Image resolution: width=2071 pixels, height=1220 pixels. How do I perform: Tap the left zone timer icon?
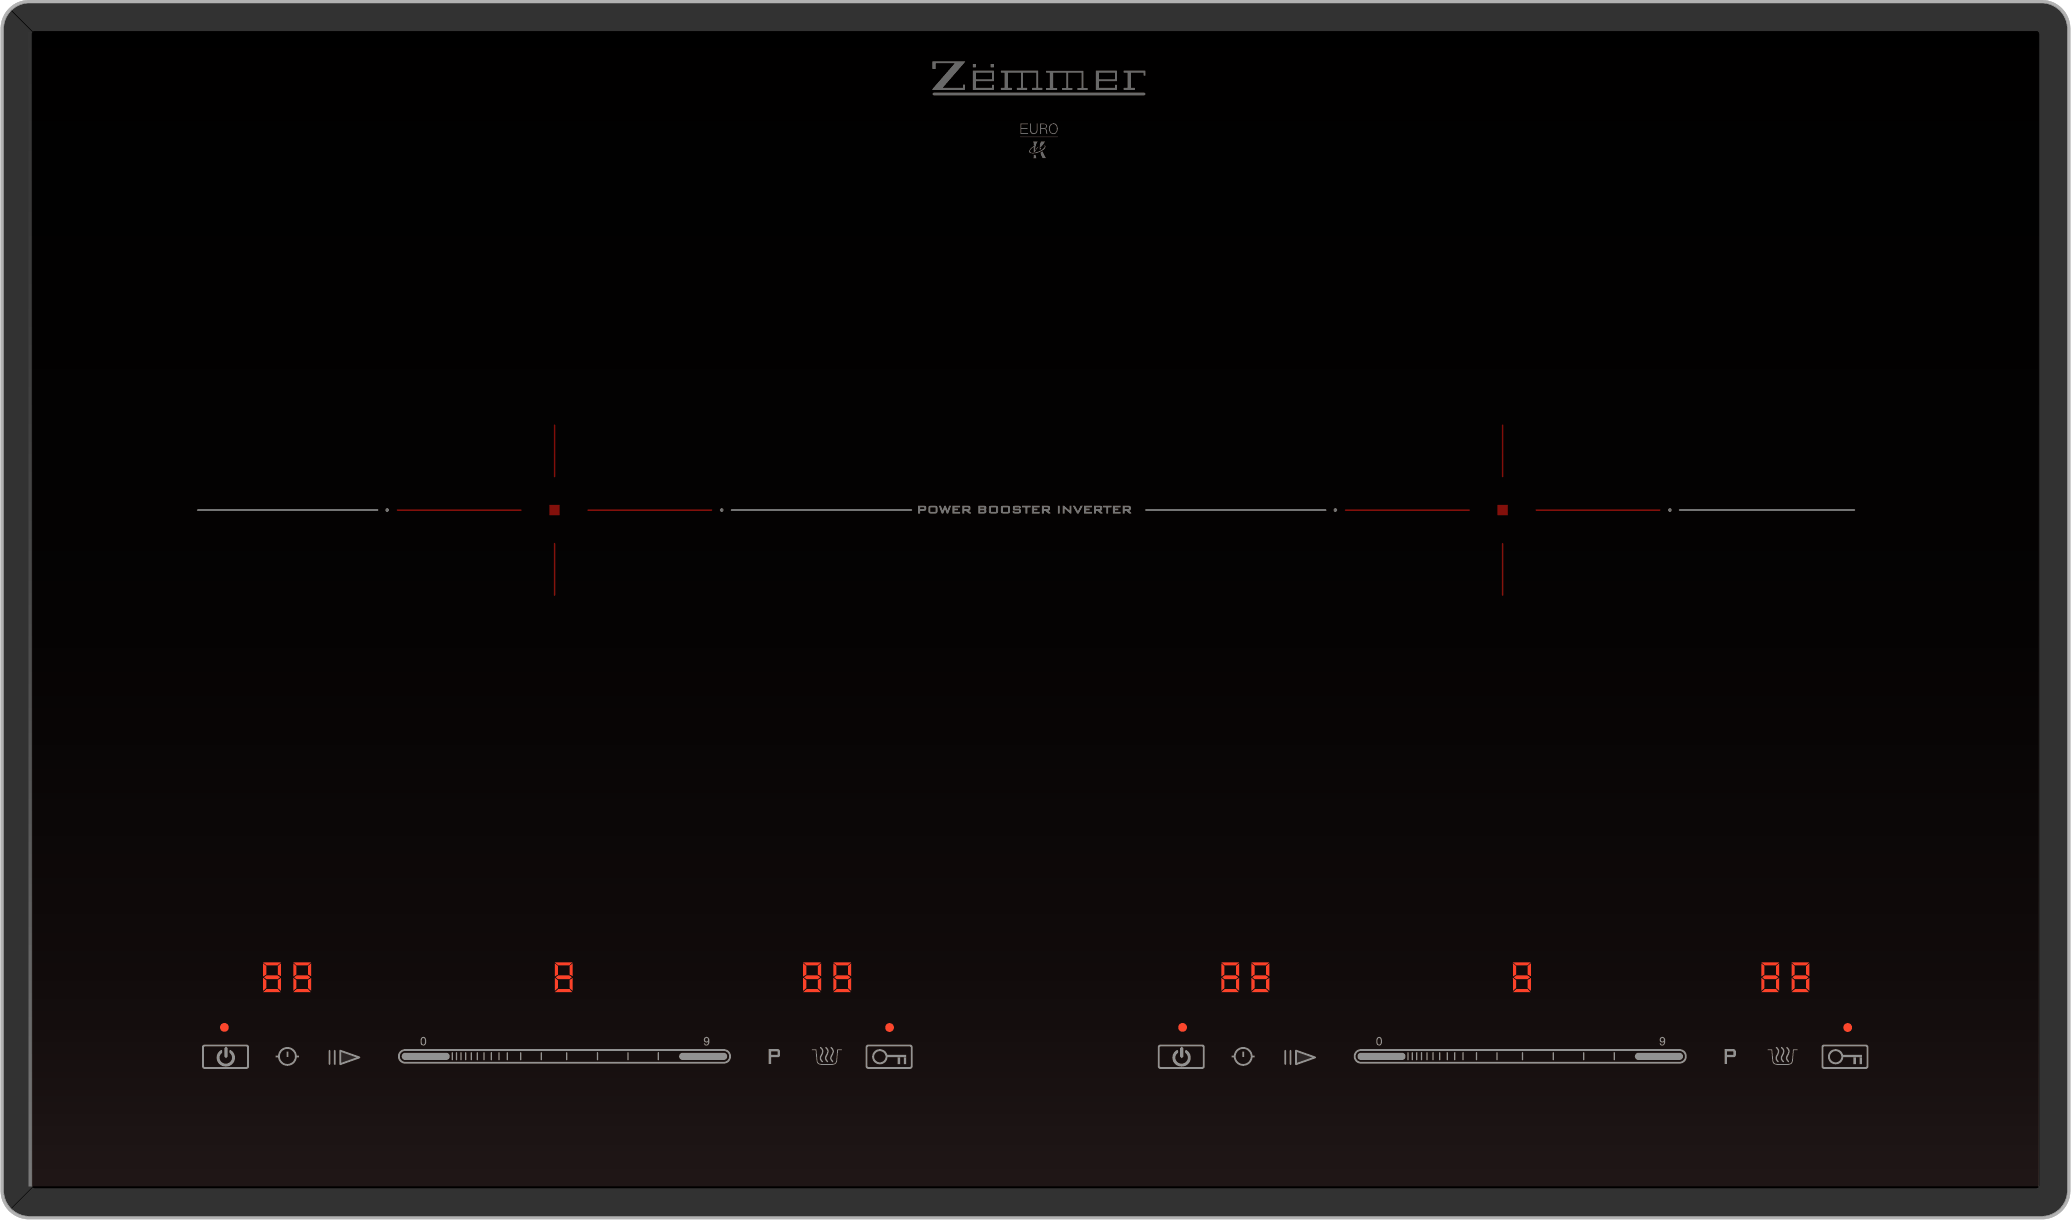pos(287,1057)
